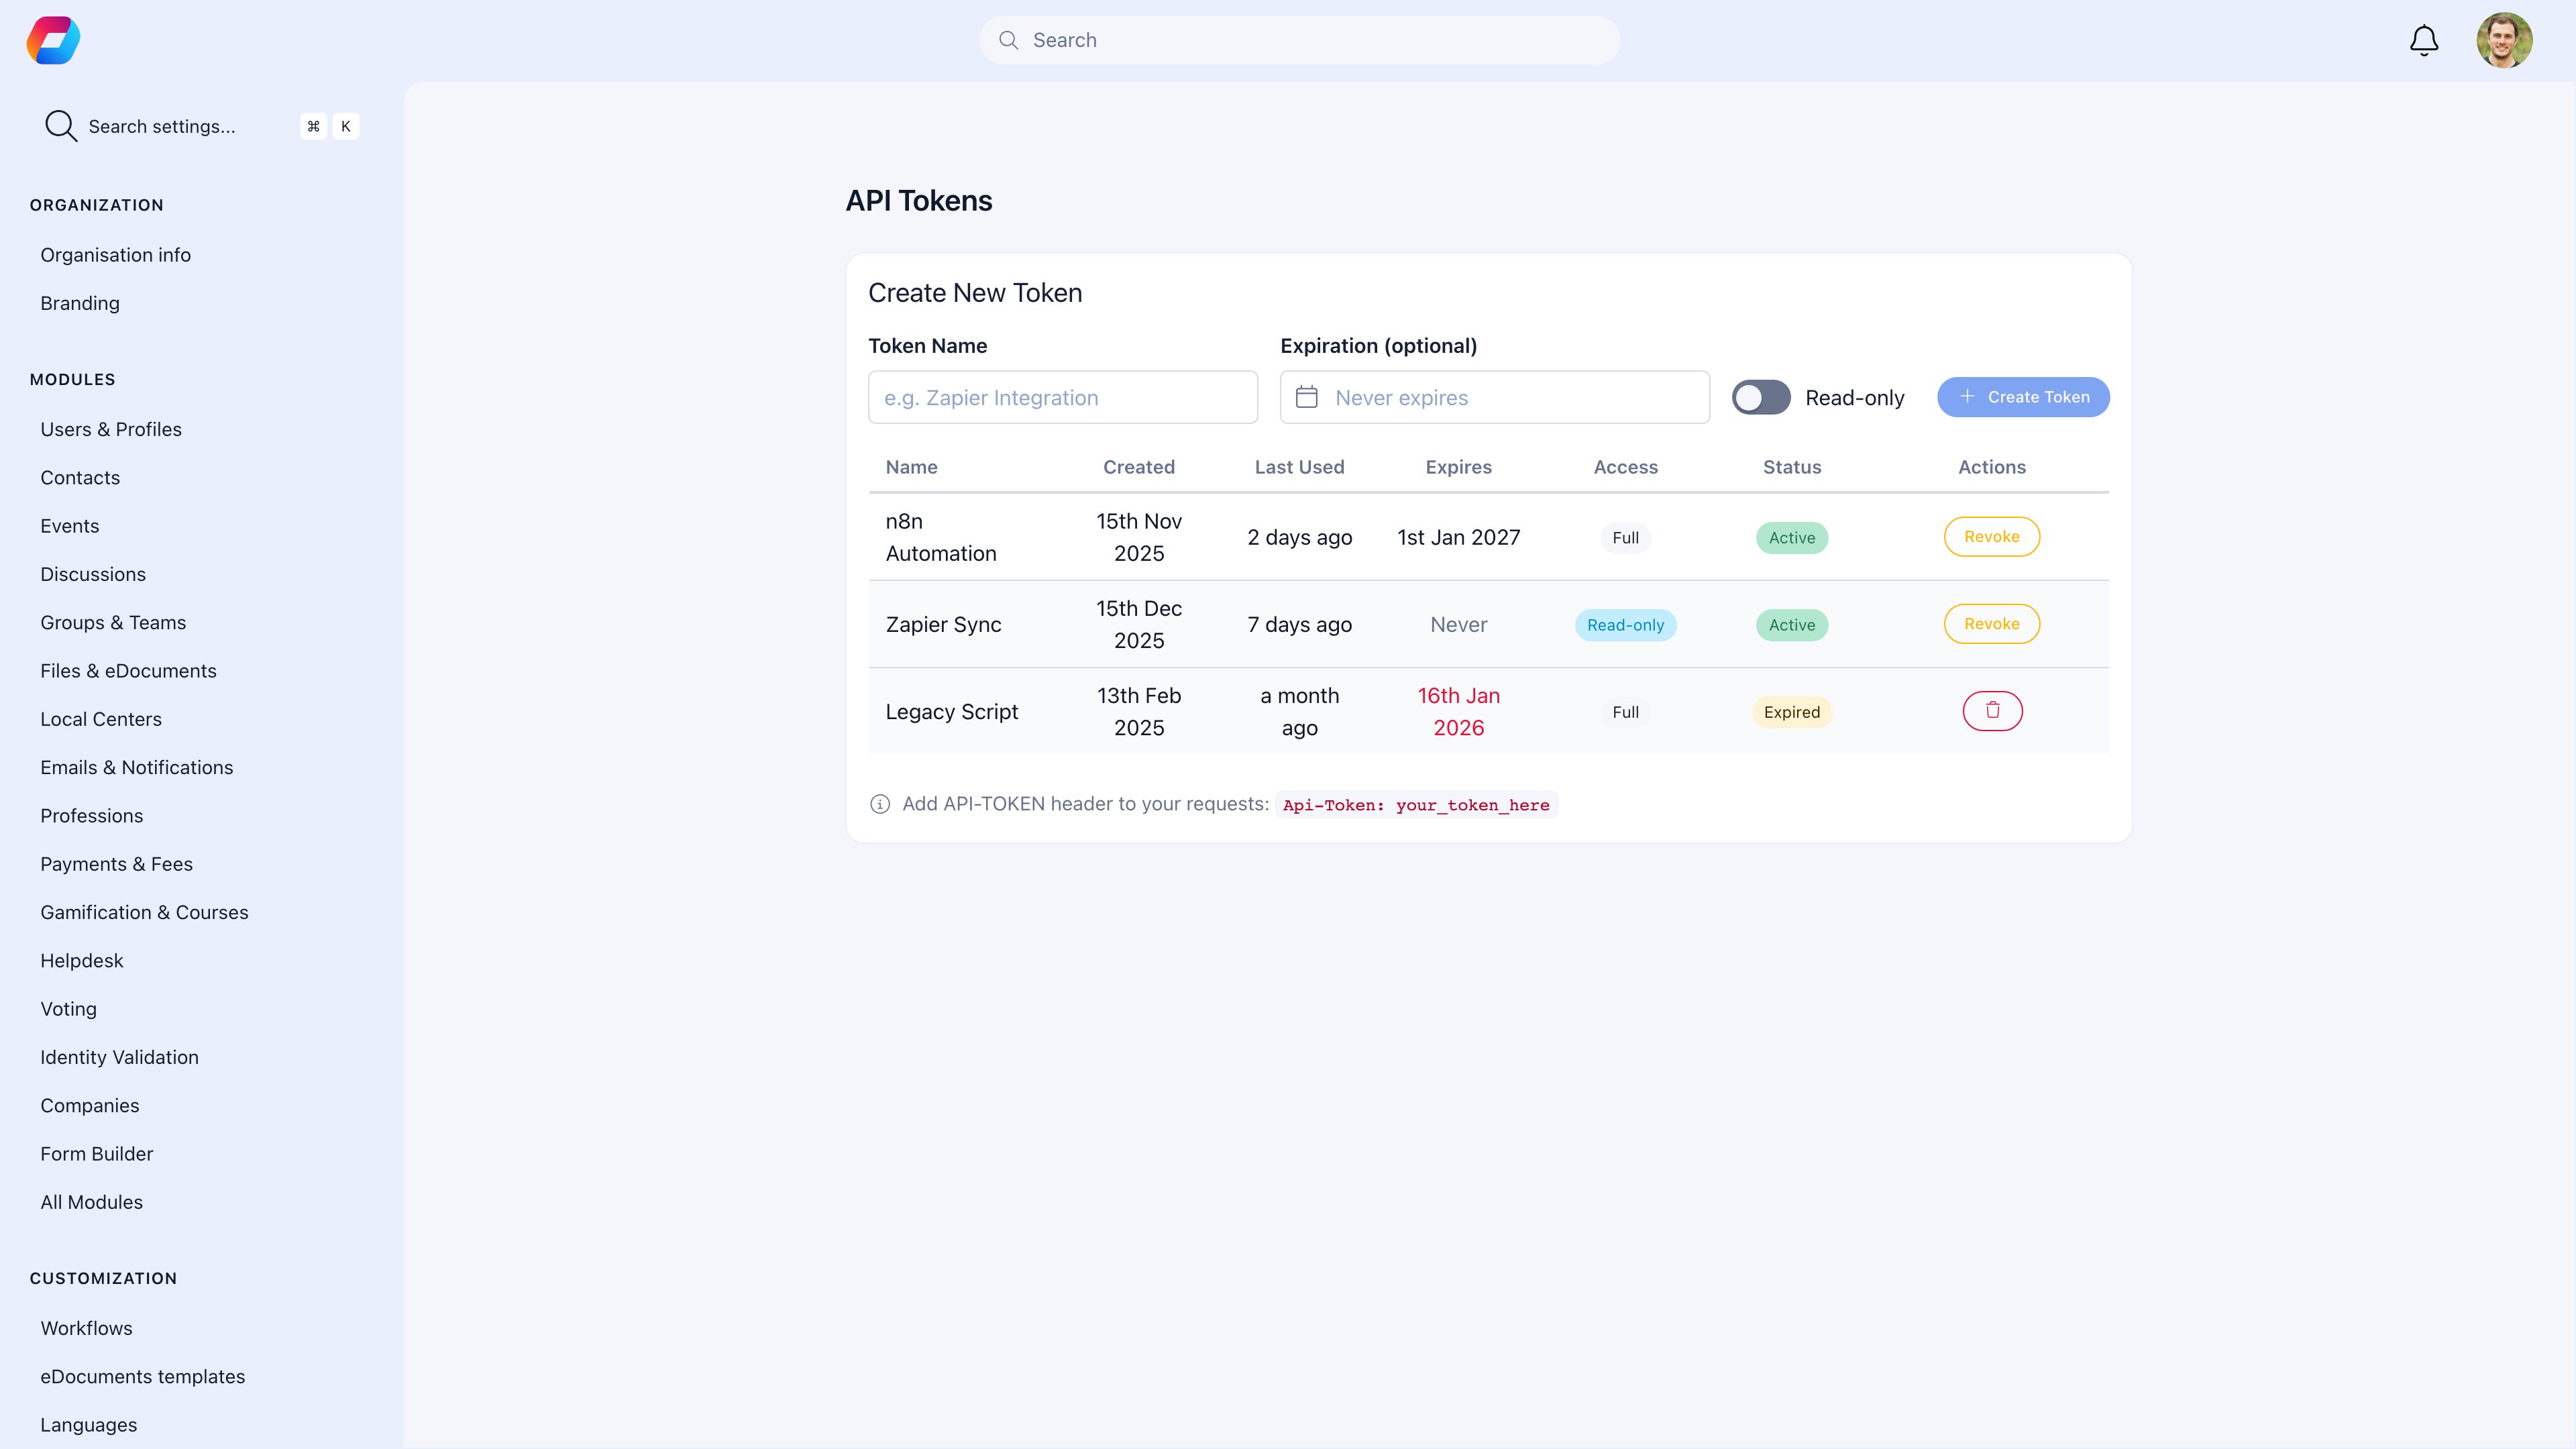Screen dimensions: 2576x1449
Task: Click the colorful app logo
Action: coord(52,40)
